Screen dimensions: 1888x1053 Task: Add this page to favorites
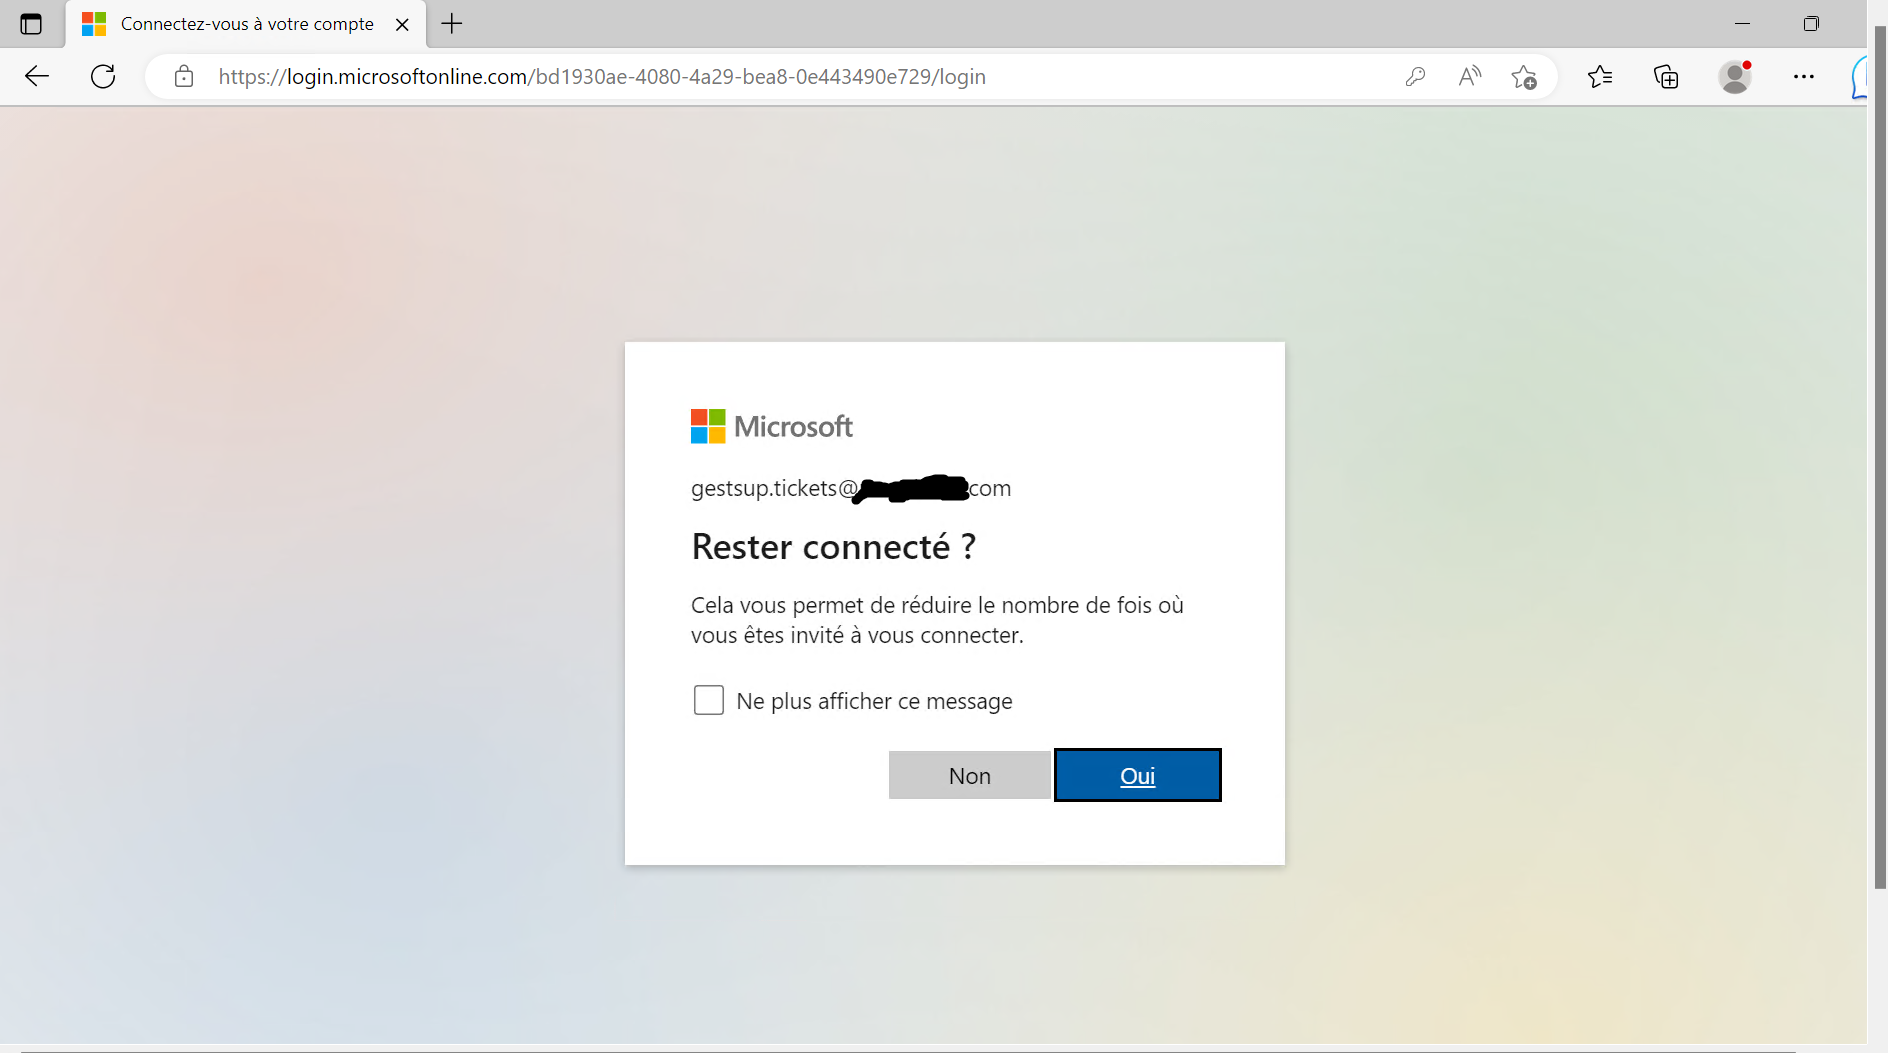1524,77
